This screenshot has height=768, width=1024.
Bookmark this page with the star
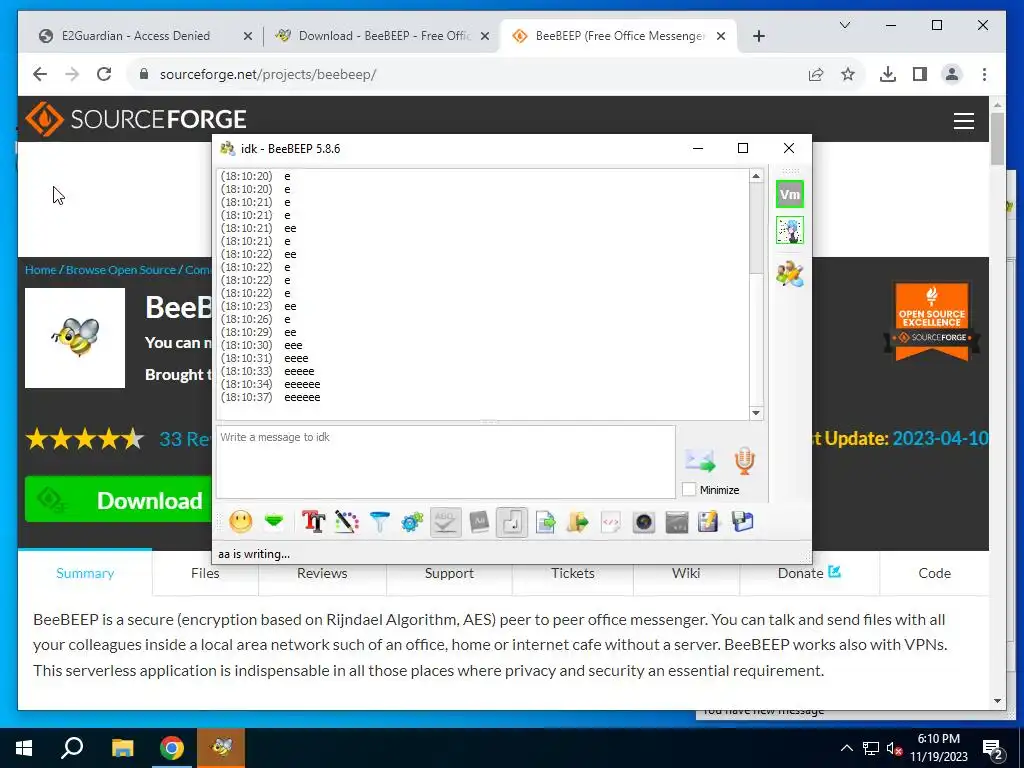coord(848,74)
